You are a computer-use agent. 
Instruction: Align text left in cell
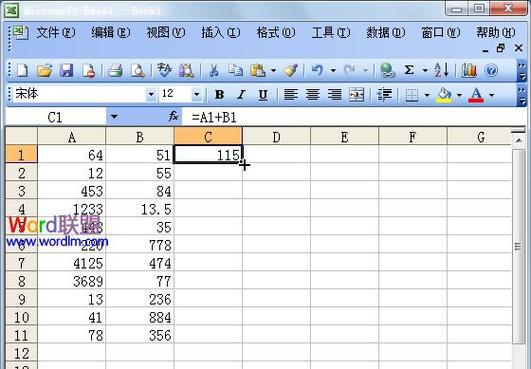click(291, 94)
